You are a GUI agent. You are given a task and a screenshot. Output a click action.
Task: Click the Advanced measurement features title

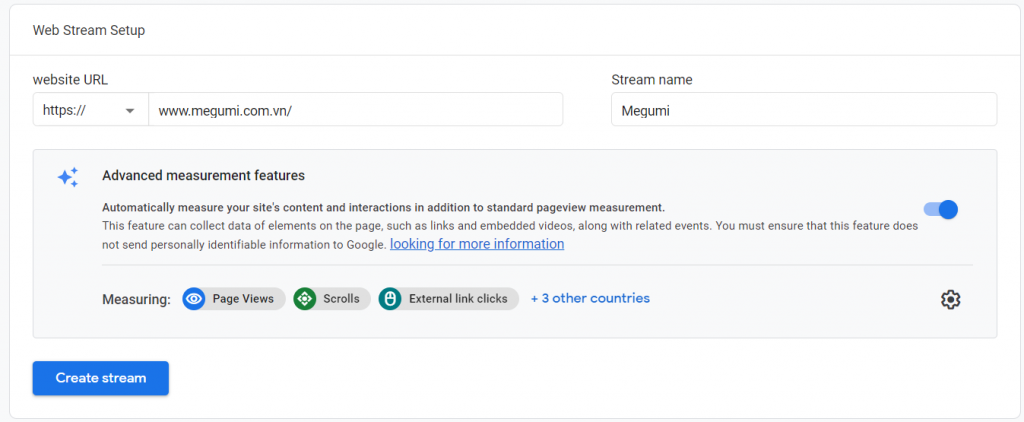coord(203,176)
